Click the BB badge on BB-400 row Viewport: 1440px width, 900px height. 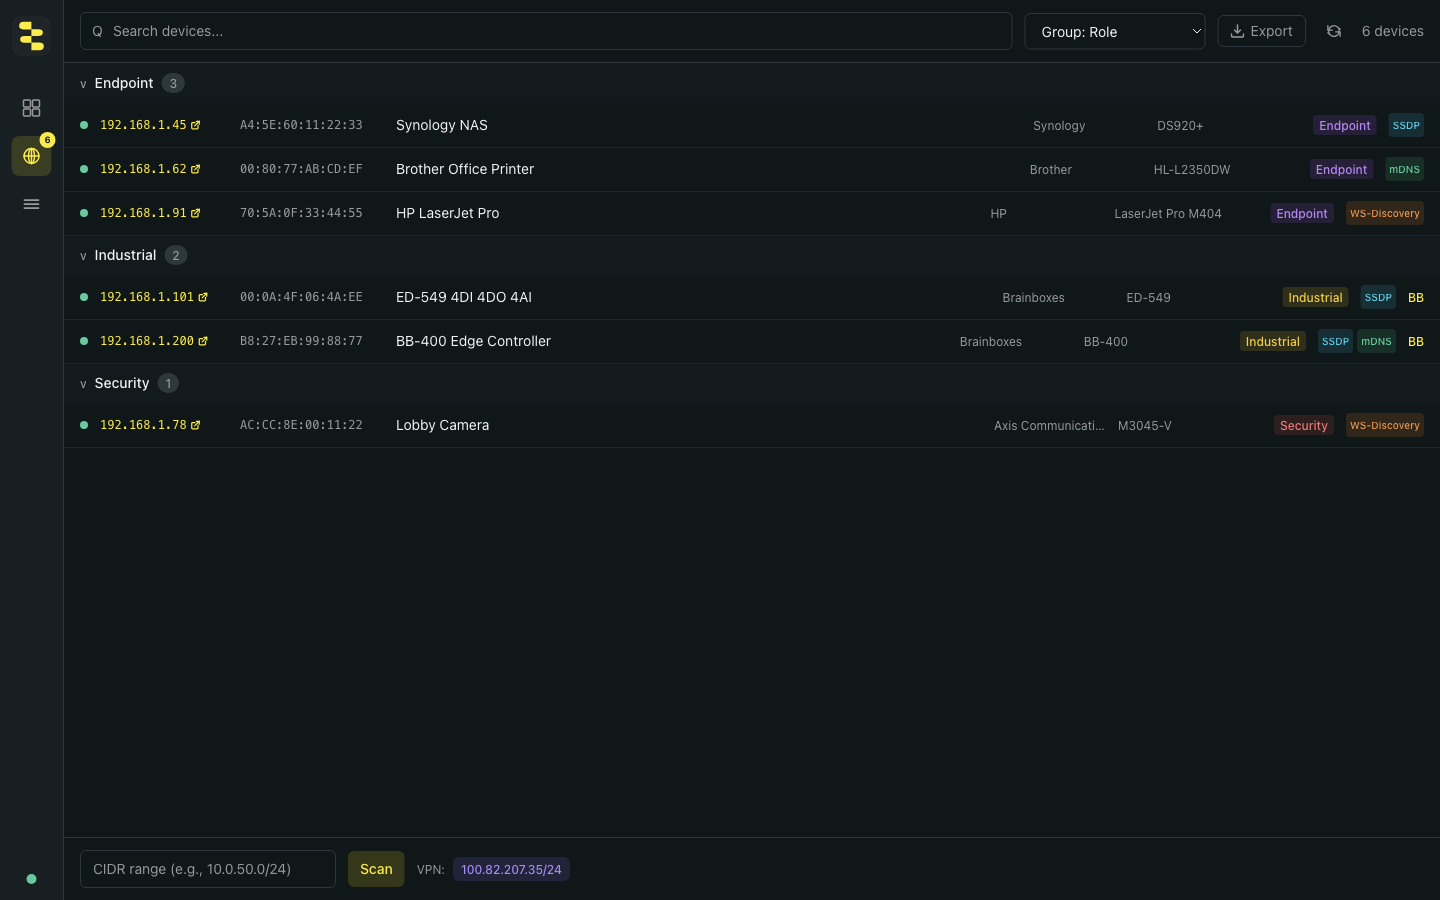coord(1416,341)
